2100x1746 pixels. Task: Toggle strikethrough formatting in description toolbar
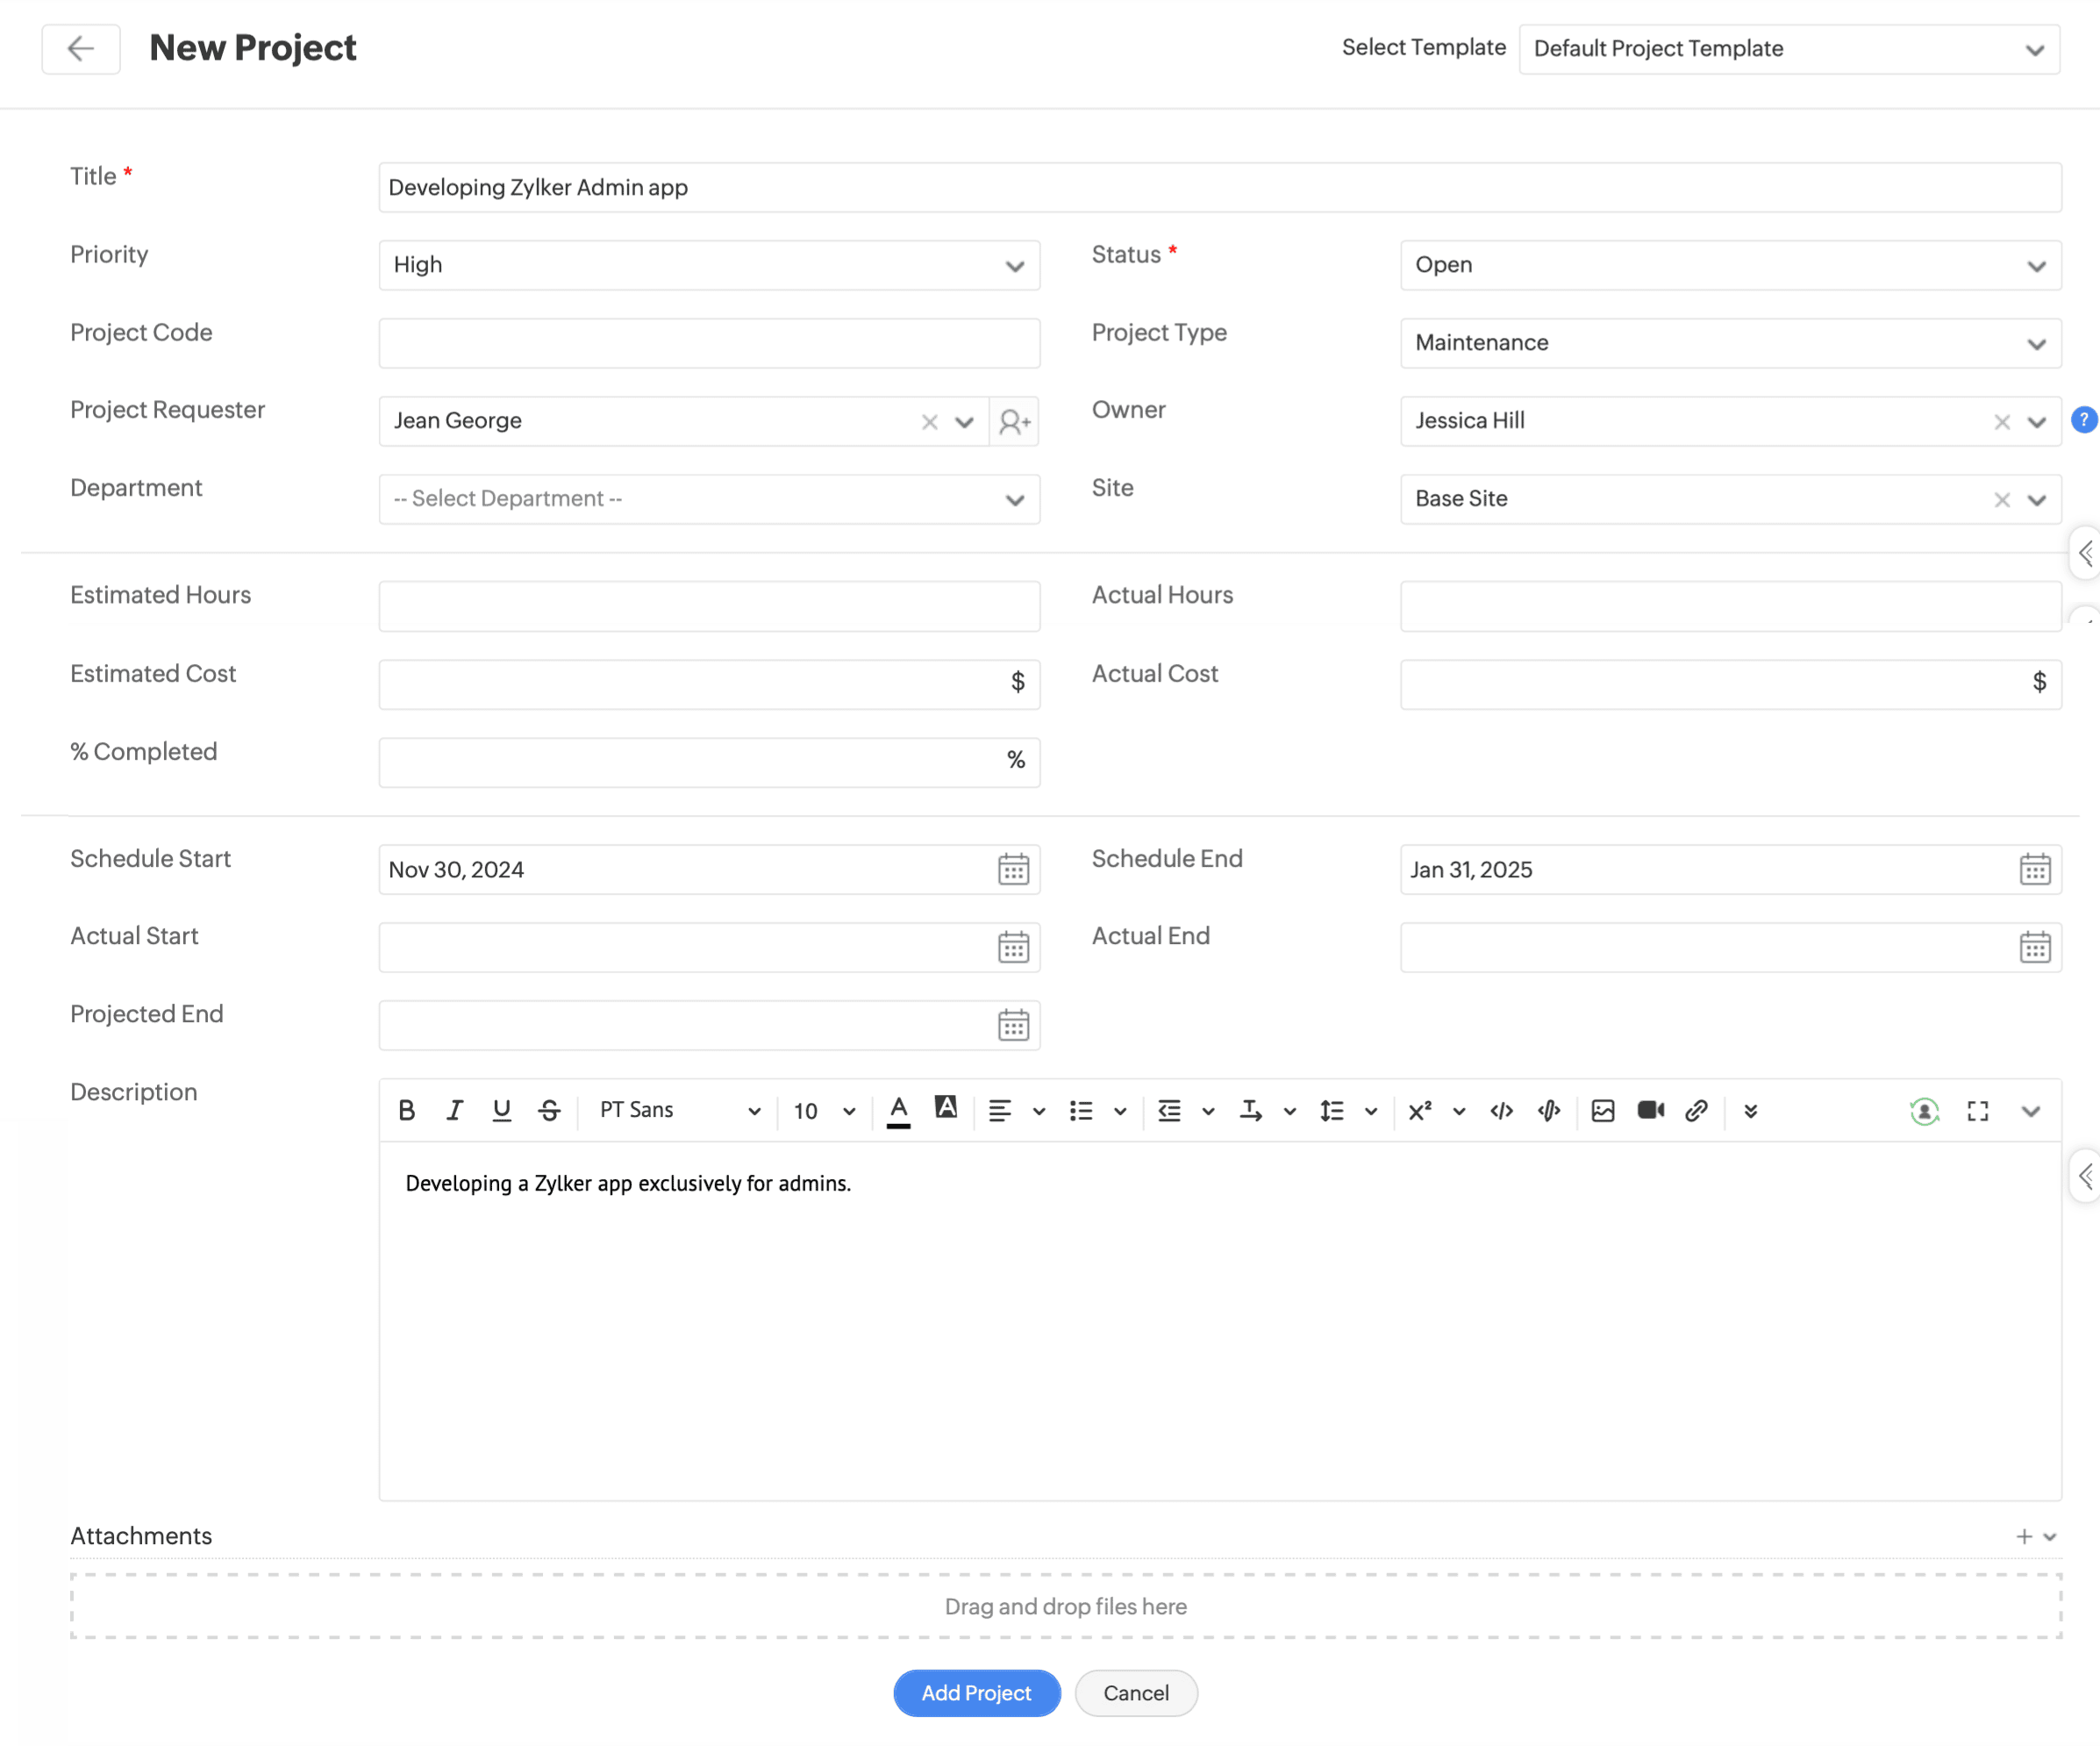(x=549, y=1110)
